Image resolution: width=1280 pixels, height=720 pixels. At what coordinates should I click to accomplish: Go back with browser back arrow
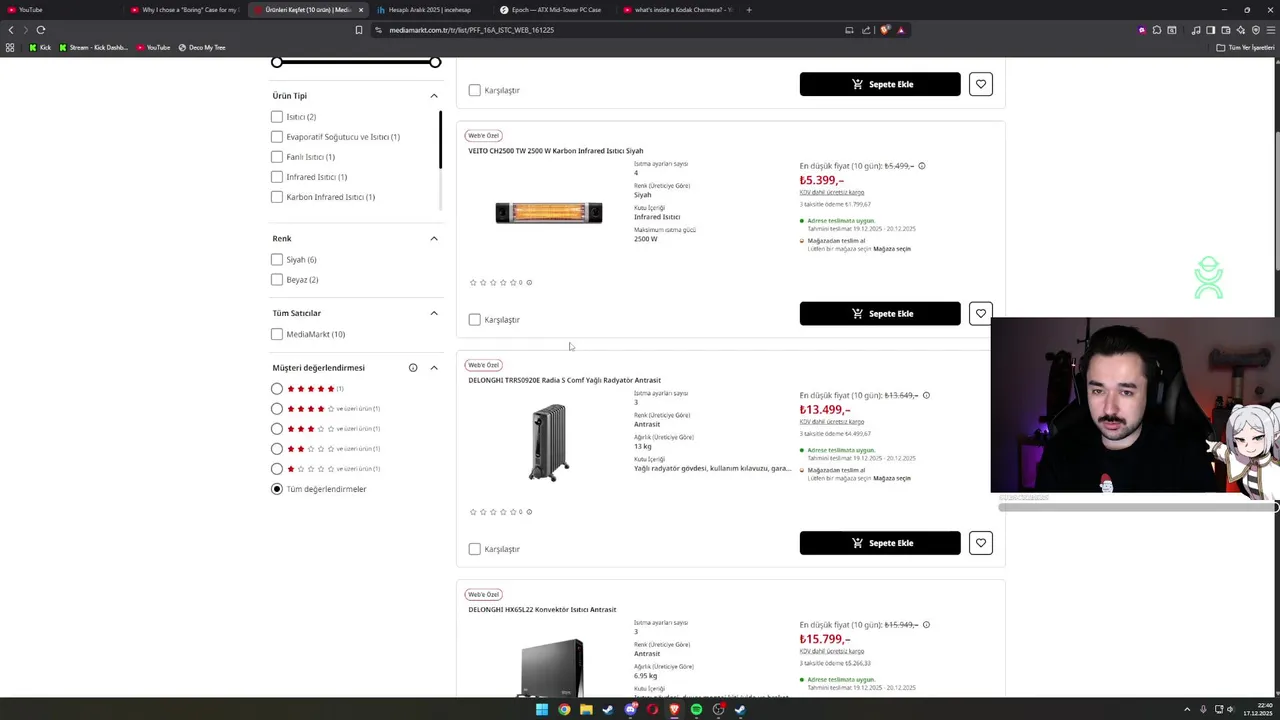11,30
